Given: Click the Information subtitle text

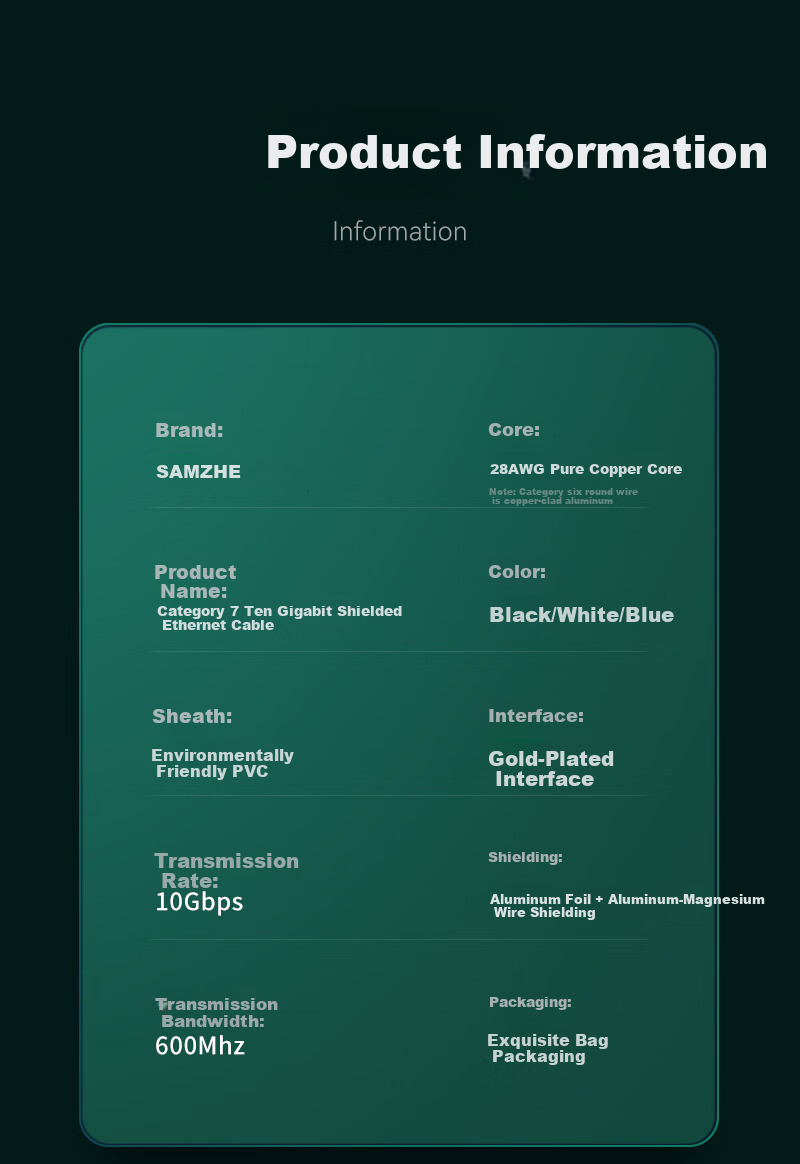Looking at the screenshot, I should [399, 231].
